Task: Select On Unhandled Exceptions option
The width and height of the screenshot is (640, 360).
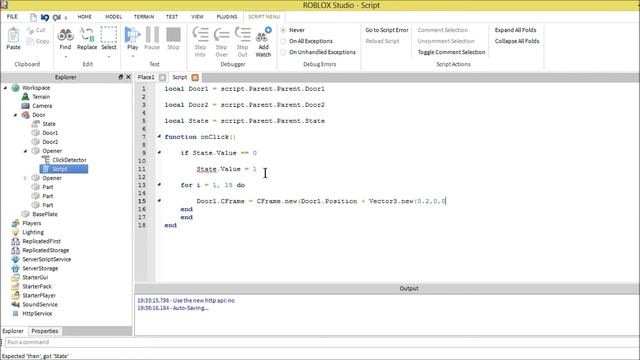Action: click(283, 52)
